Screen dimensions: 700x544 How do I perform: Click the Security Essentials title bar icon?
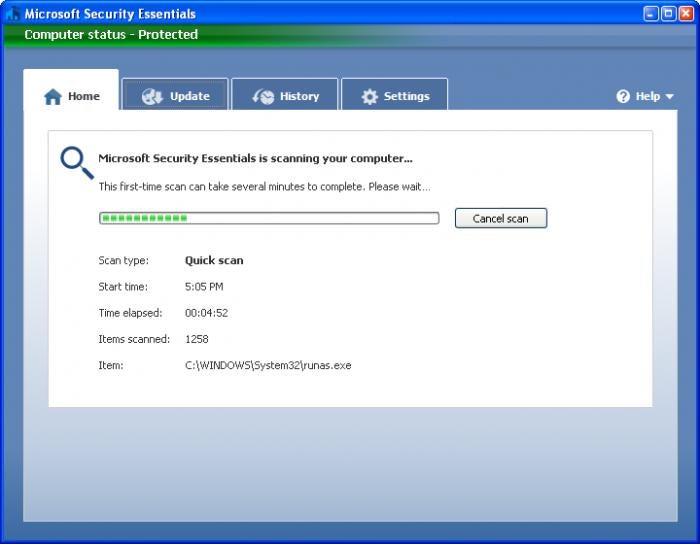[12, 14]
